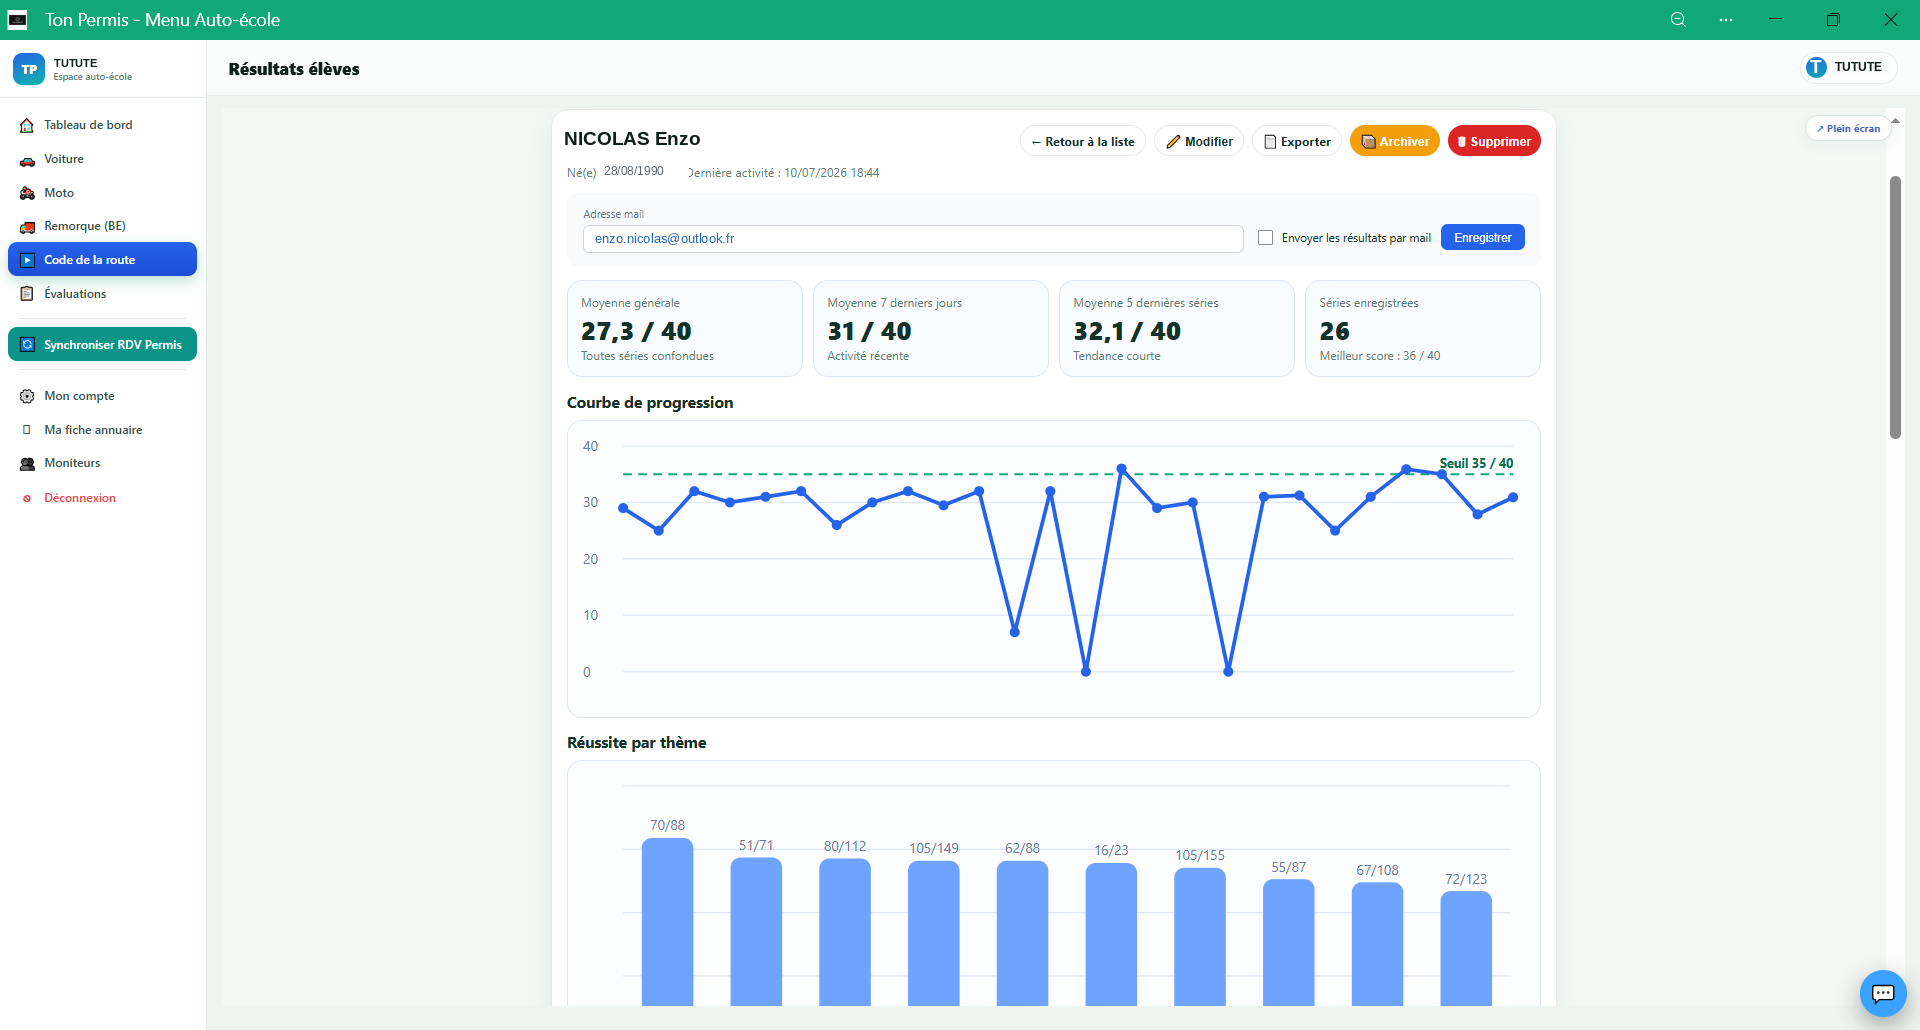This screenshot has width=1920, height=1030.
Task: Click the Mon compte gear icon
Action: pyautogui.click(x=27, y=396)
